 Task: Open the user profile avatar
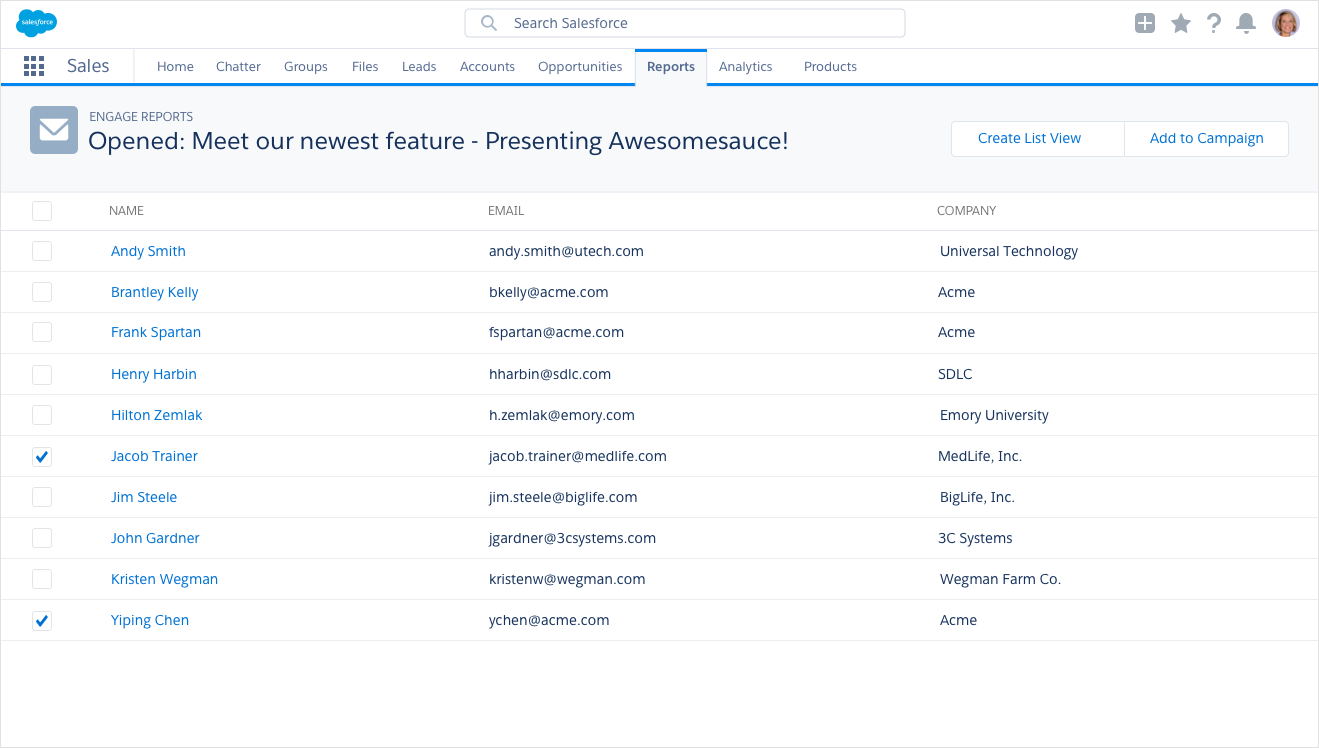1286,23
